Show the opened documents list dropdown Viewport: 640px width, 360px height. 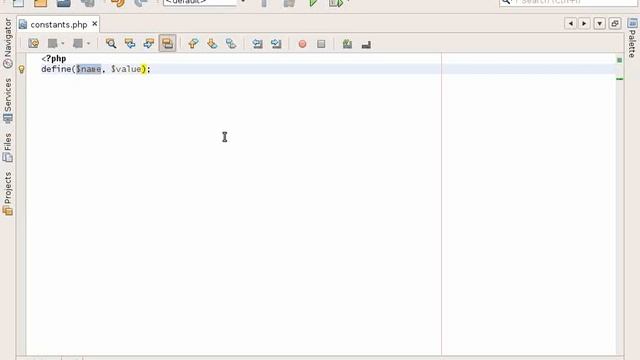599,24
